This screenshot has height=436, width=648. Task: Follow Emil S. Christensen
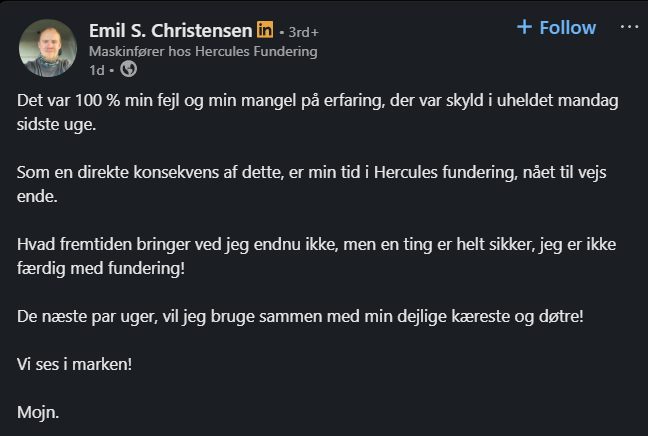[x=556, y=28]
